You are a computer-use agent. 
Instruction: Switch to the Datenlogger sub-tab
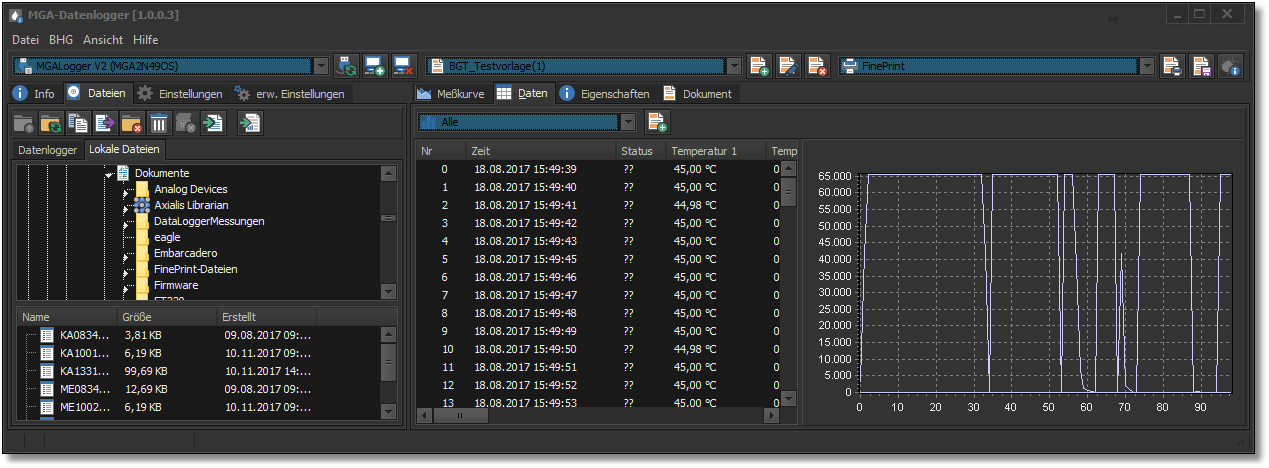(47, 150)
